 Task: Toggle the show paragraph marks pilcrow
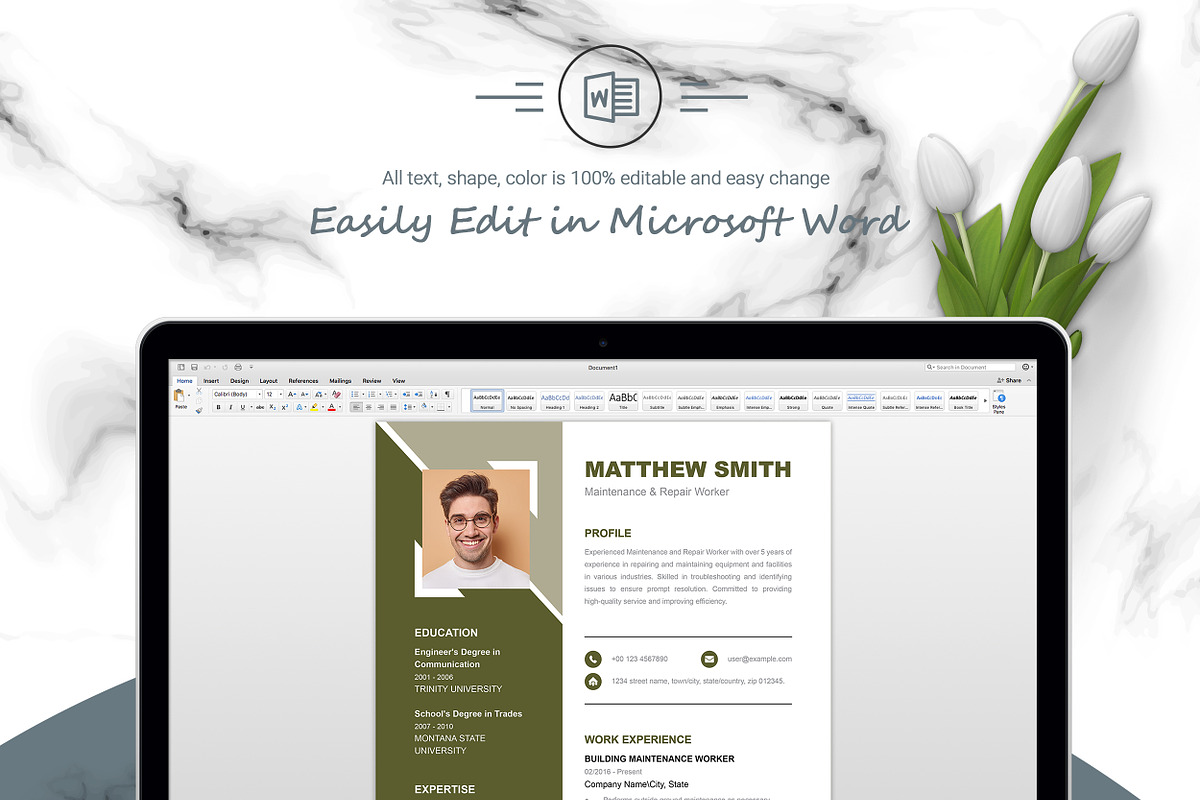tap(447, 394)
